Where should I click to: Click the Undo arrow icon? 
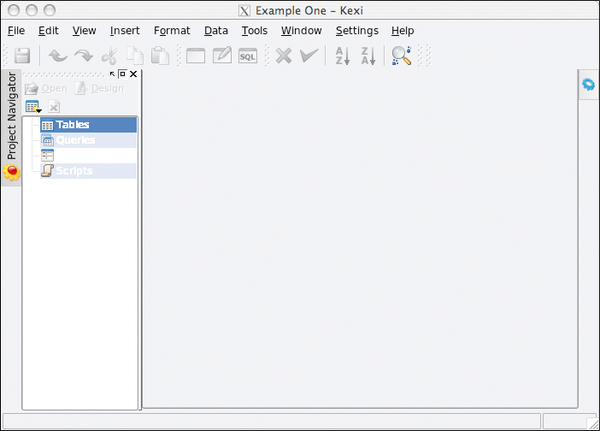coord(59,56)
